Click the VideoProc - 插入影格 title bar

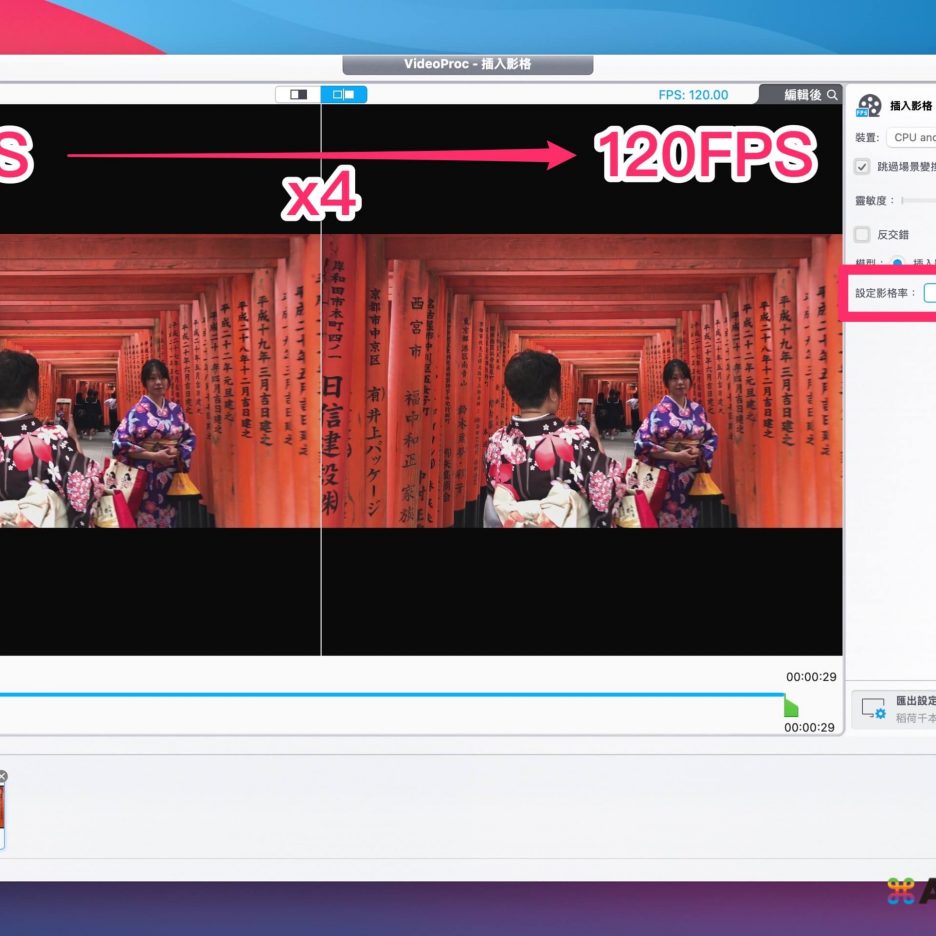tap(467, 64)
